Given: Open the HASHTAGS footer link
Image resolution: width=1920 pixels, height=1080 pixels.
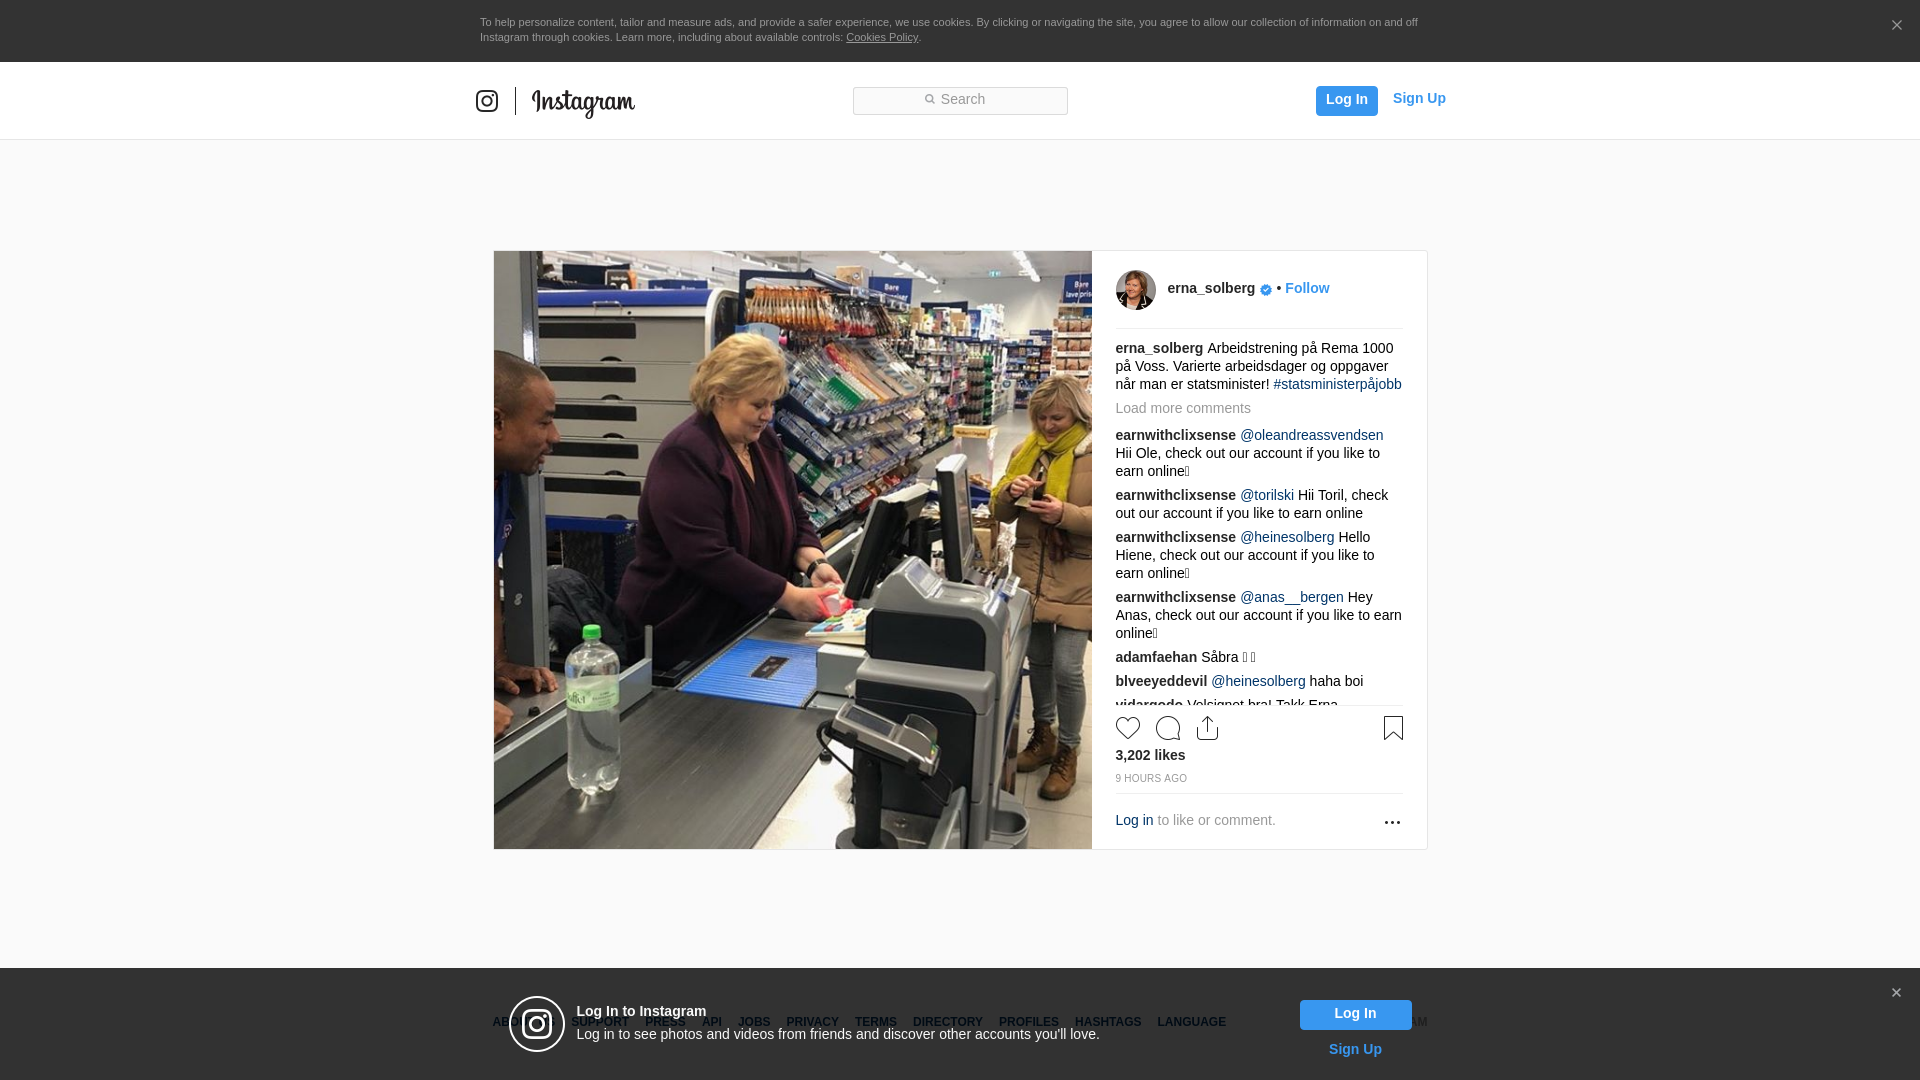Looking at the screenshot, I should (x=1108, y=1022).
